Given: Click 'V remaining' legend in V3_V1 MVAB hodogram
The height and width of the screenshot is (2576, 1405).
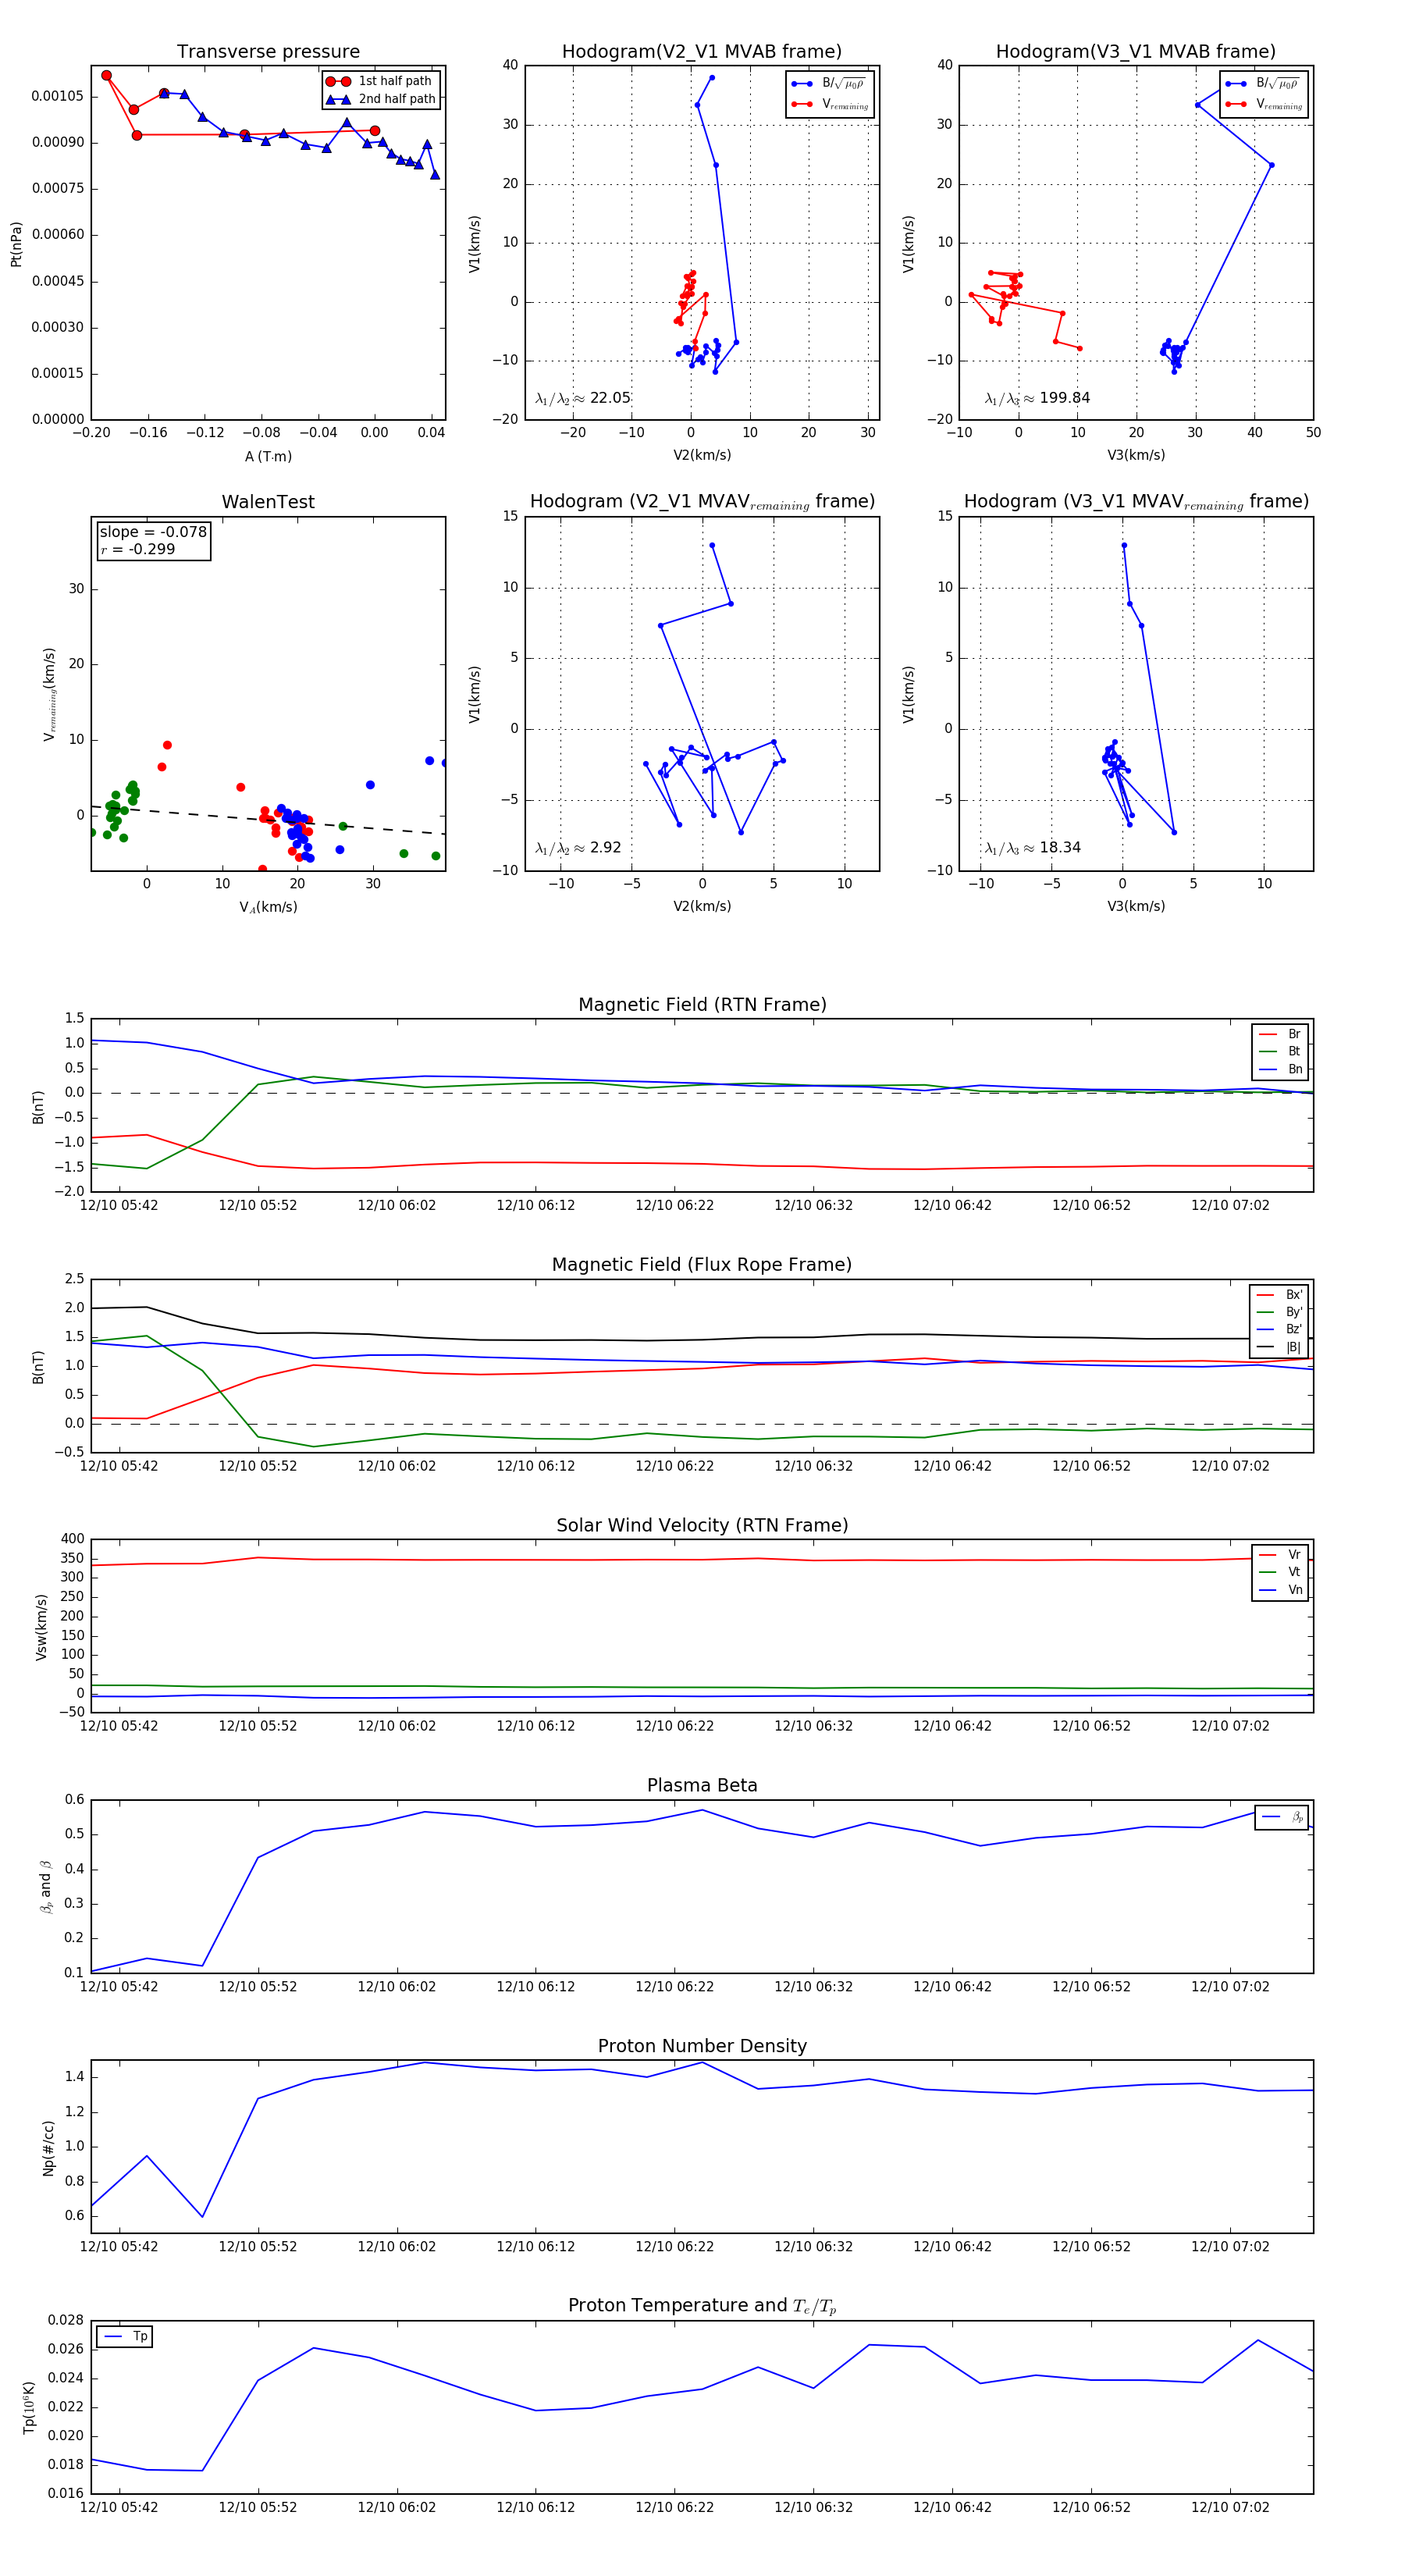Looking at the screenshot, I should click(1263, 104).
